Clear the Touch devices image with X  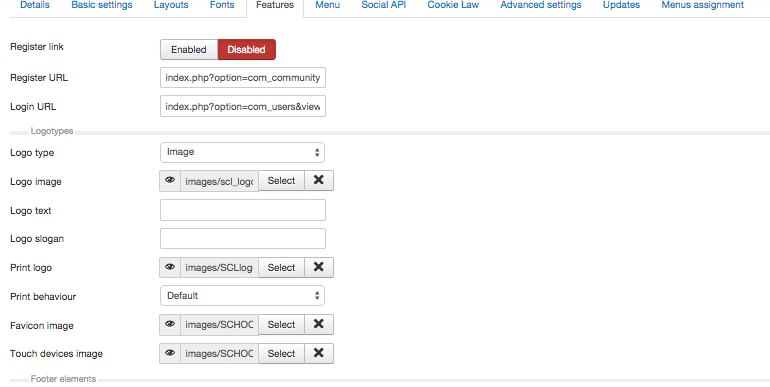(x=319, y=354)
